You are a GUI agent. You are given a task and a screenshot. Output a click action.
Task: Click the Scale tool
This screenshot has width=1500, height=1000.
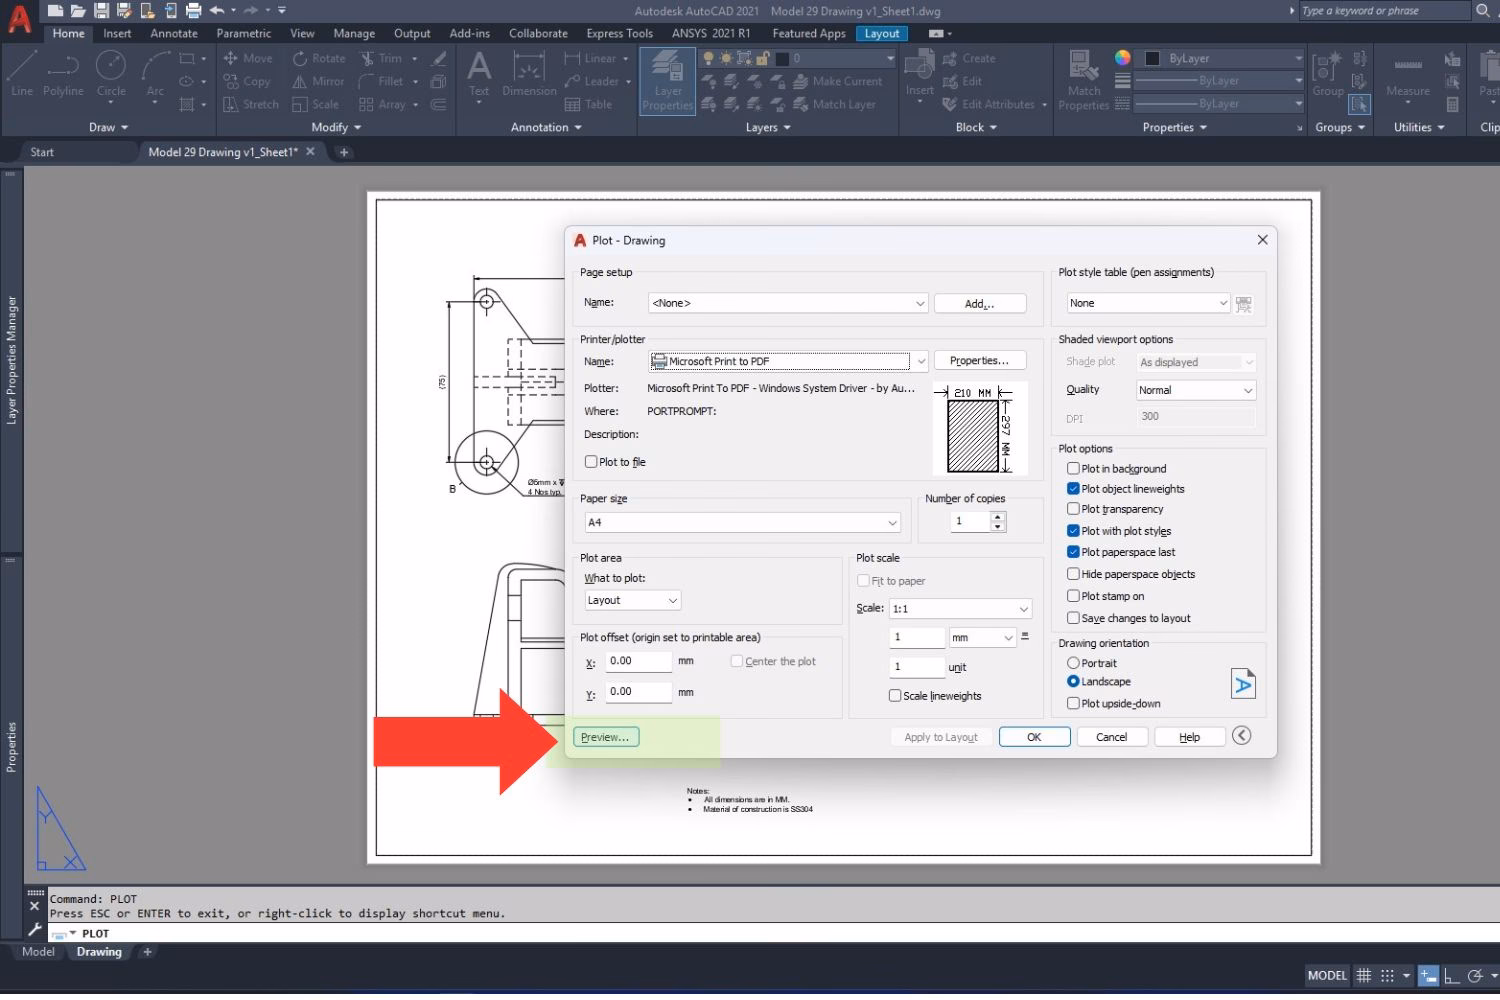(x=315, y=104)
